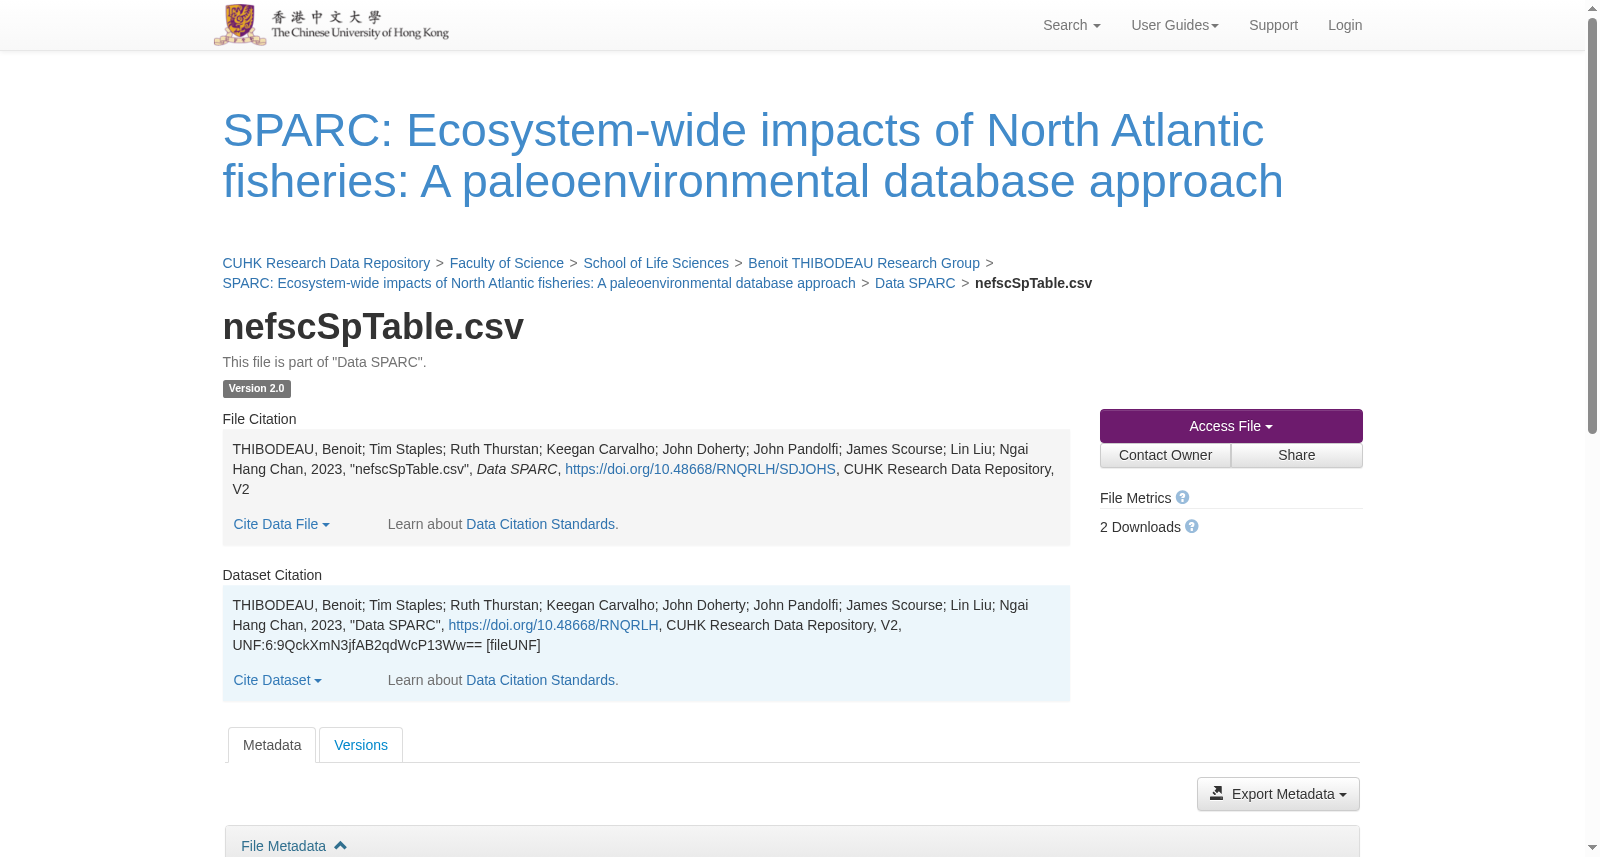Click the nefscSpTable.csv file heading
The image size is (1600, 857).
click(373, 327)
